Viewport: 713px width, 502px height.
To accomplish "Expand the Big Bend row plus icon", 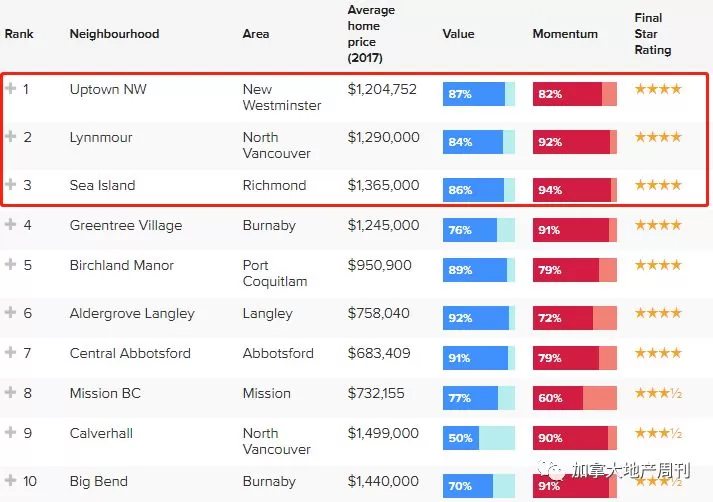I will pyautogui.click(x=10, y=480).
